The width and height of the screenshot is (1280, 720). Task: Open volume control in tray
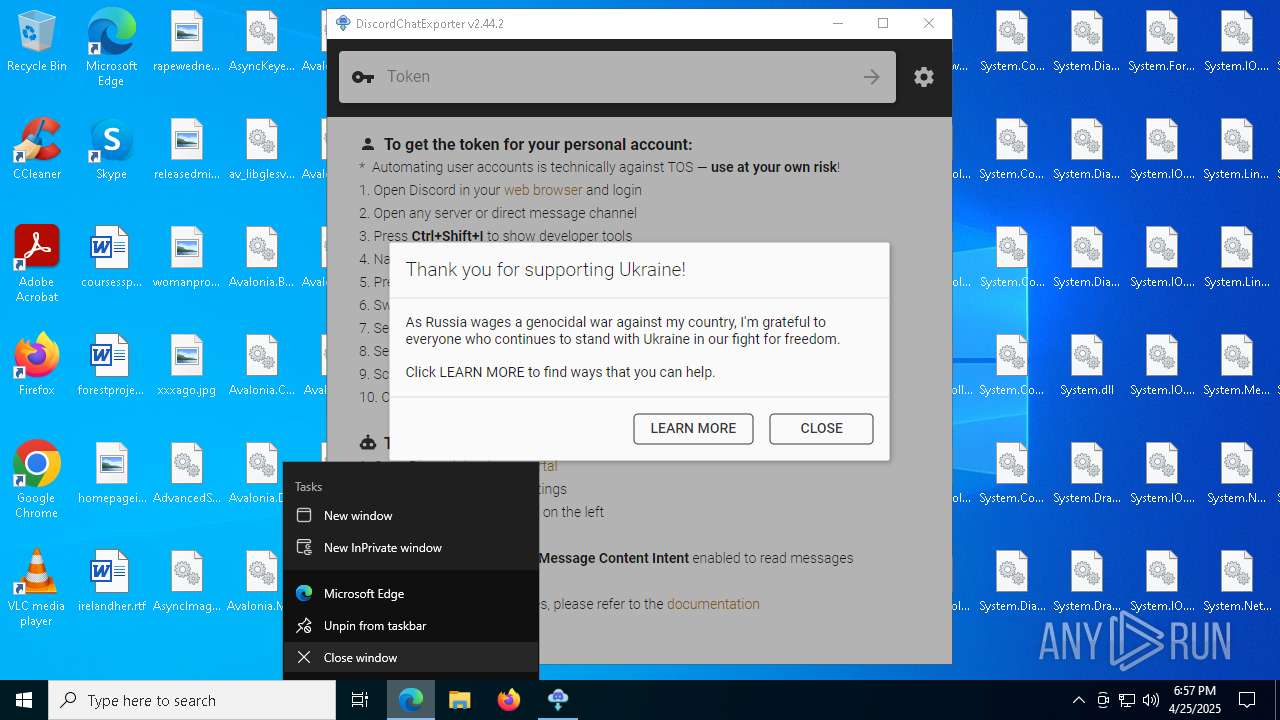point(1151,700)
